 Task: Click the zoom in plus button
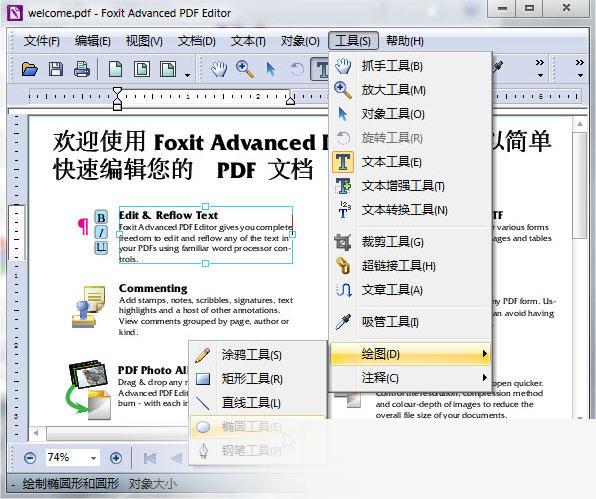[x=116, y=458]
